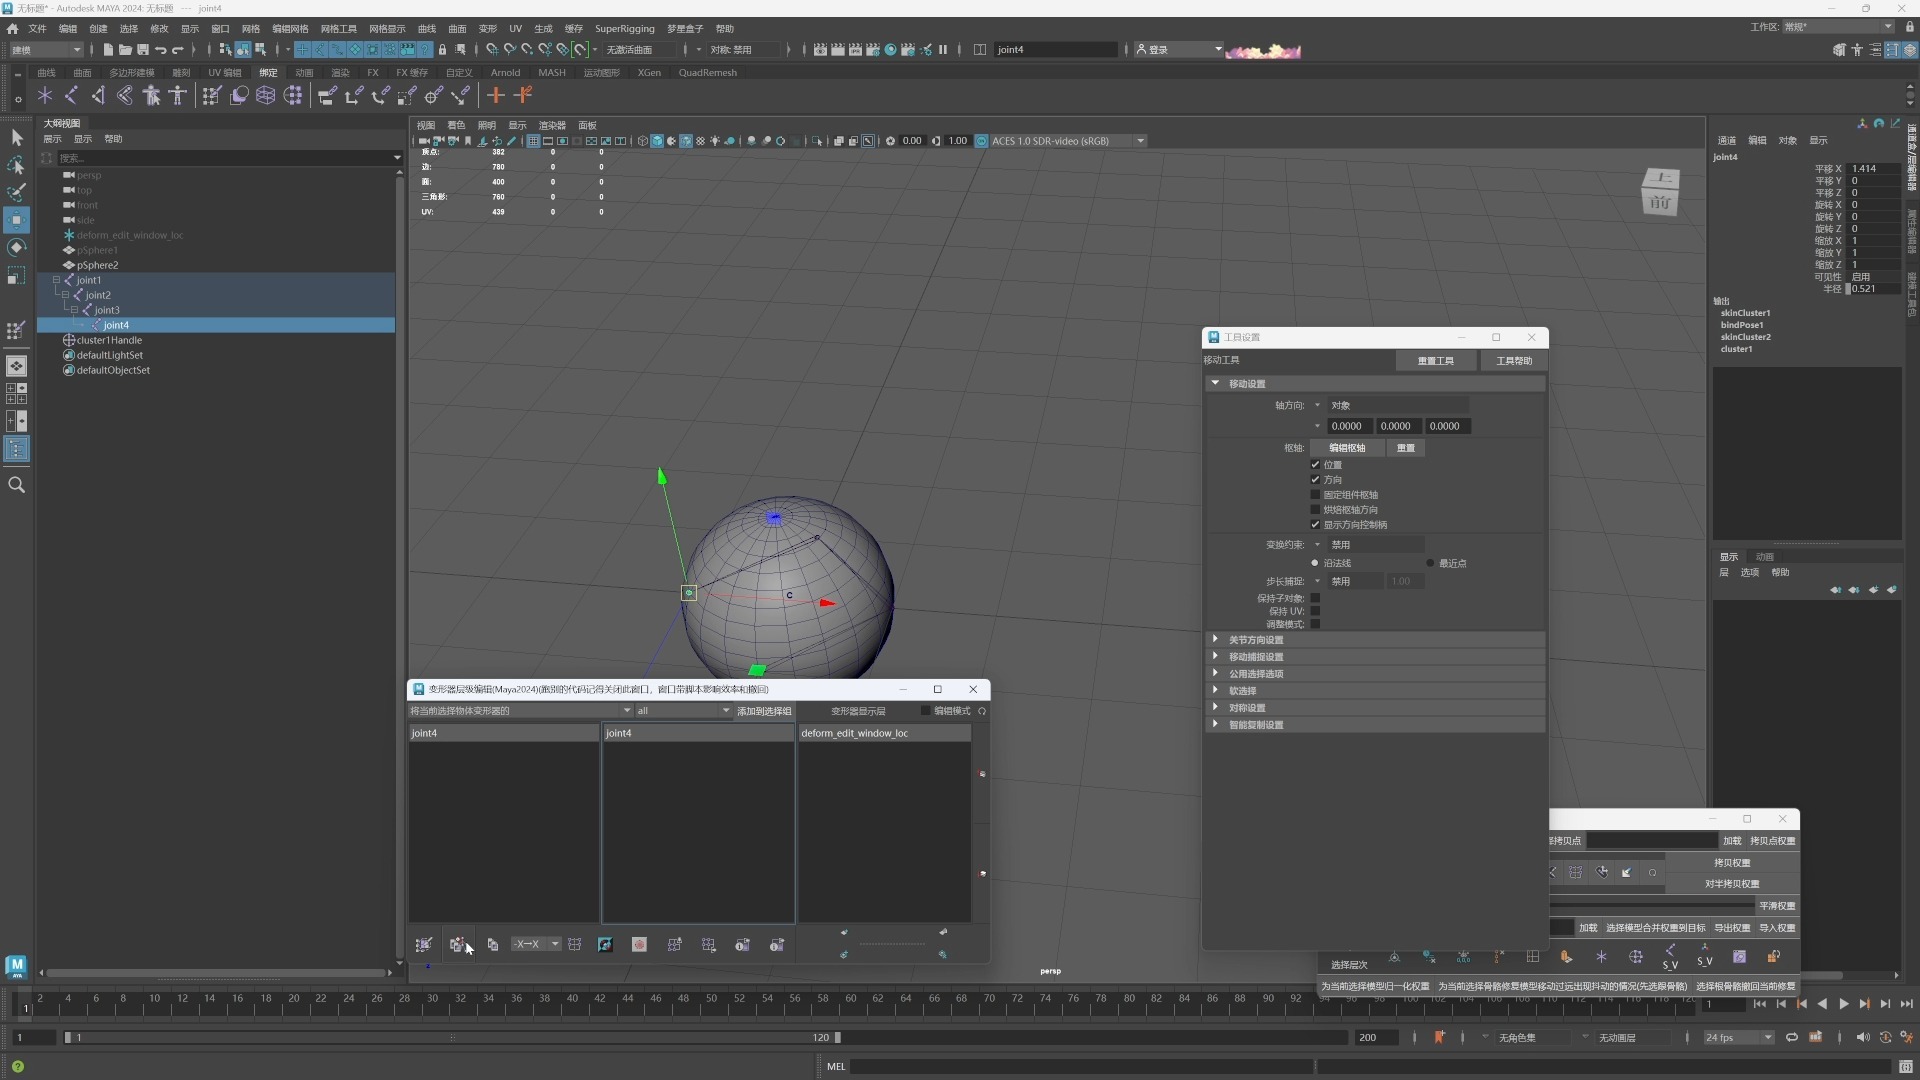Click the New Scene icon in status line
This screenshot has height=1080, width=1920.
pyautogui.click(x=108, y=49)
